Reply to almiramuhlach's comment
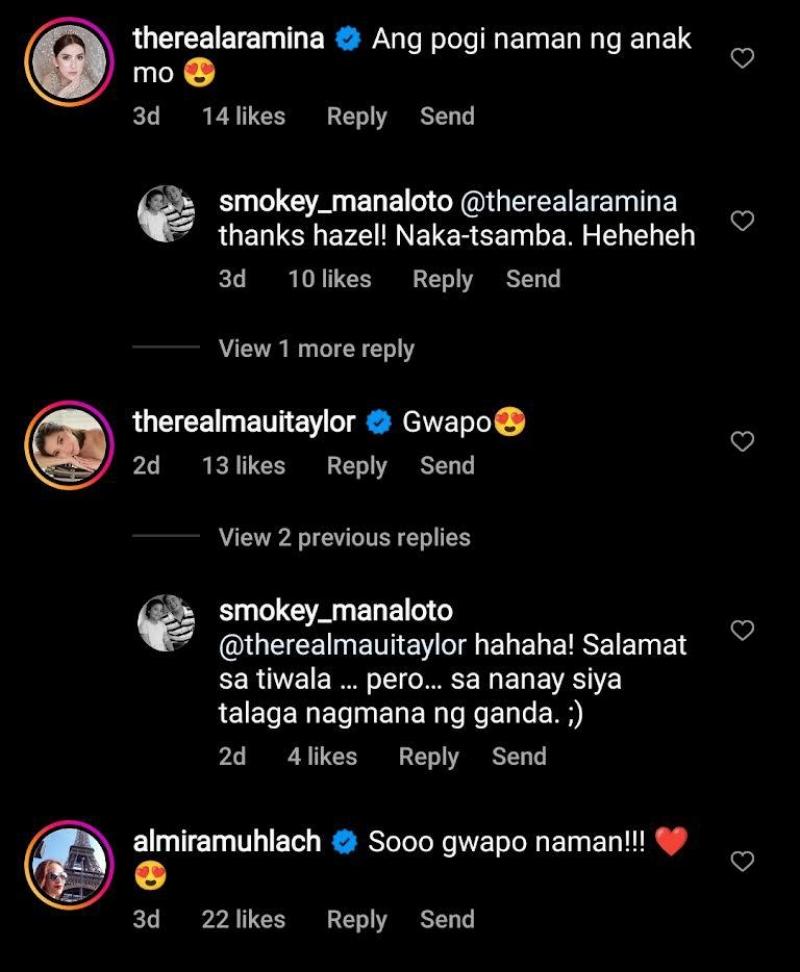 356,920
